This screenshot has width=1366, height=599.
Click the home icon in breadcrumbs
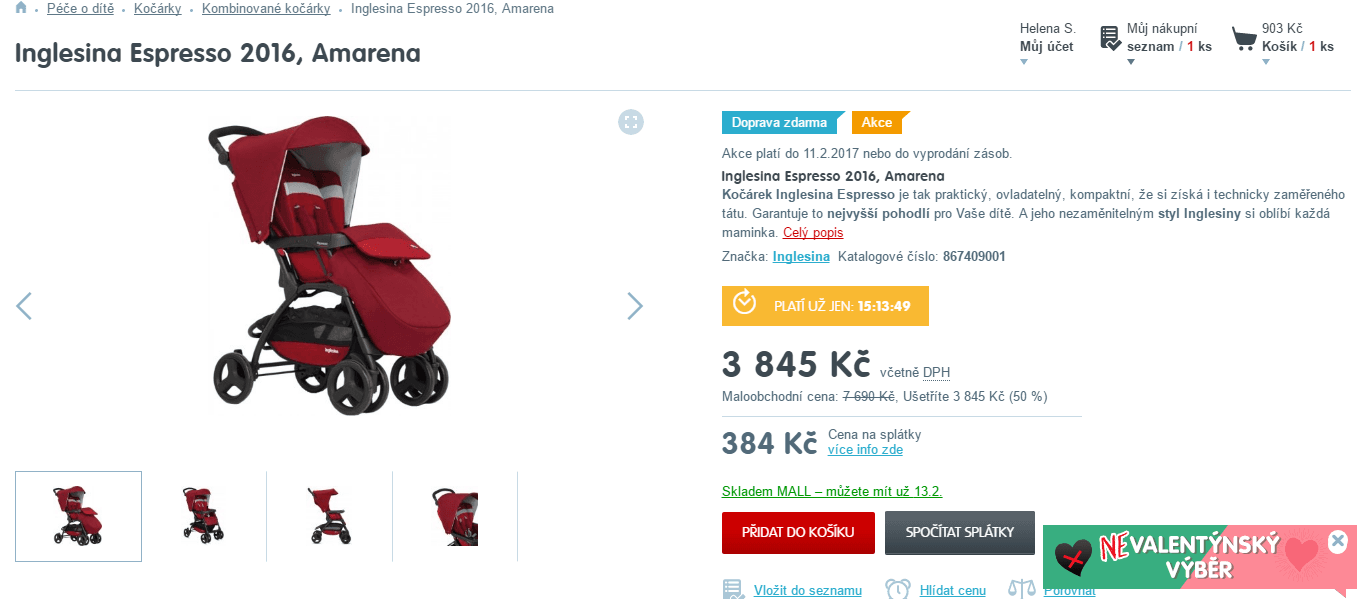[21, 9]
